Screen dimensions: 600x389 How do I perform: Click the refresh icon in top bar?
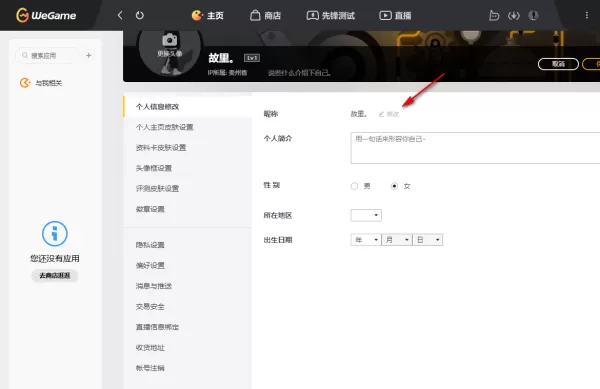click(140, 15)
